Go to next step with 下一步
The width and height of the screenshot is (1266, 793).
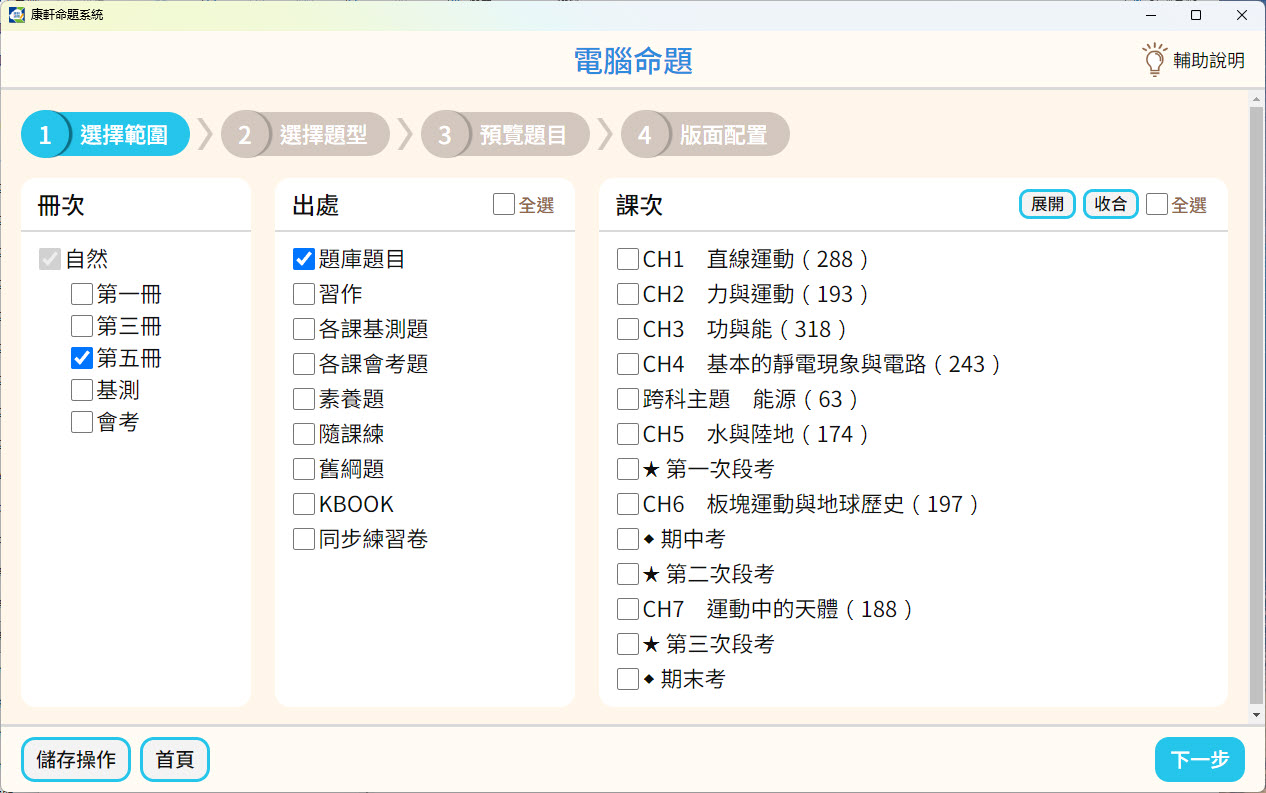(1200, 759)
